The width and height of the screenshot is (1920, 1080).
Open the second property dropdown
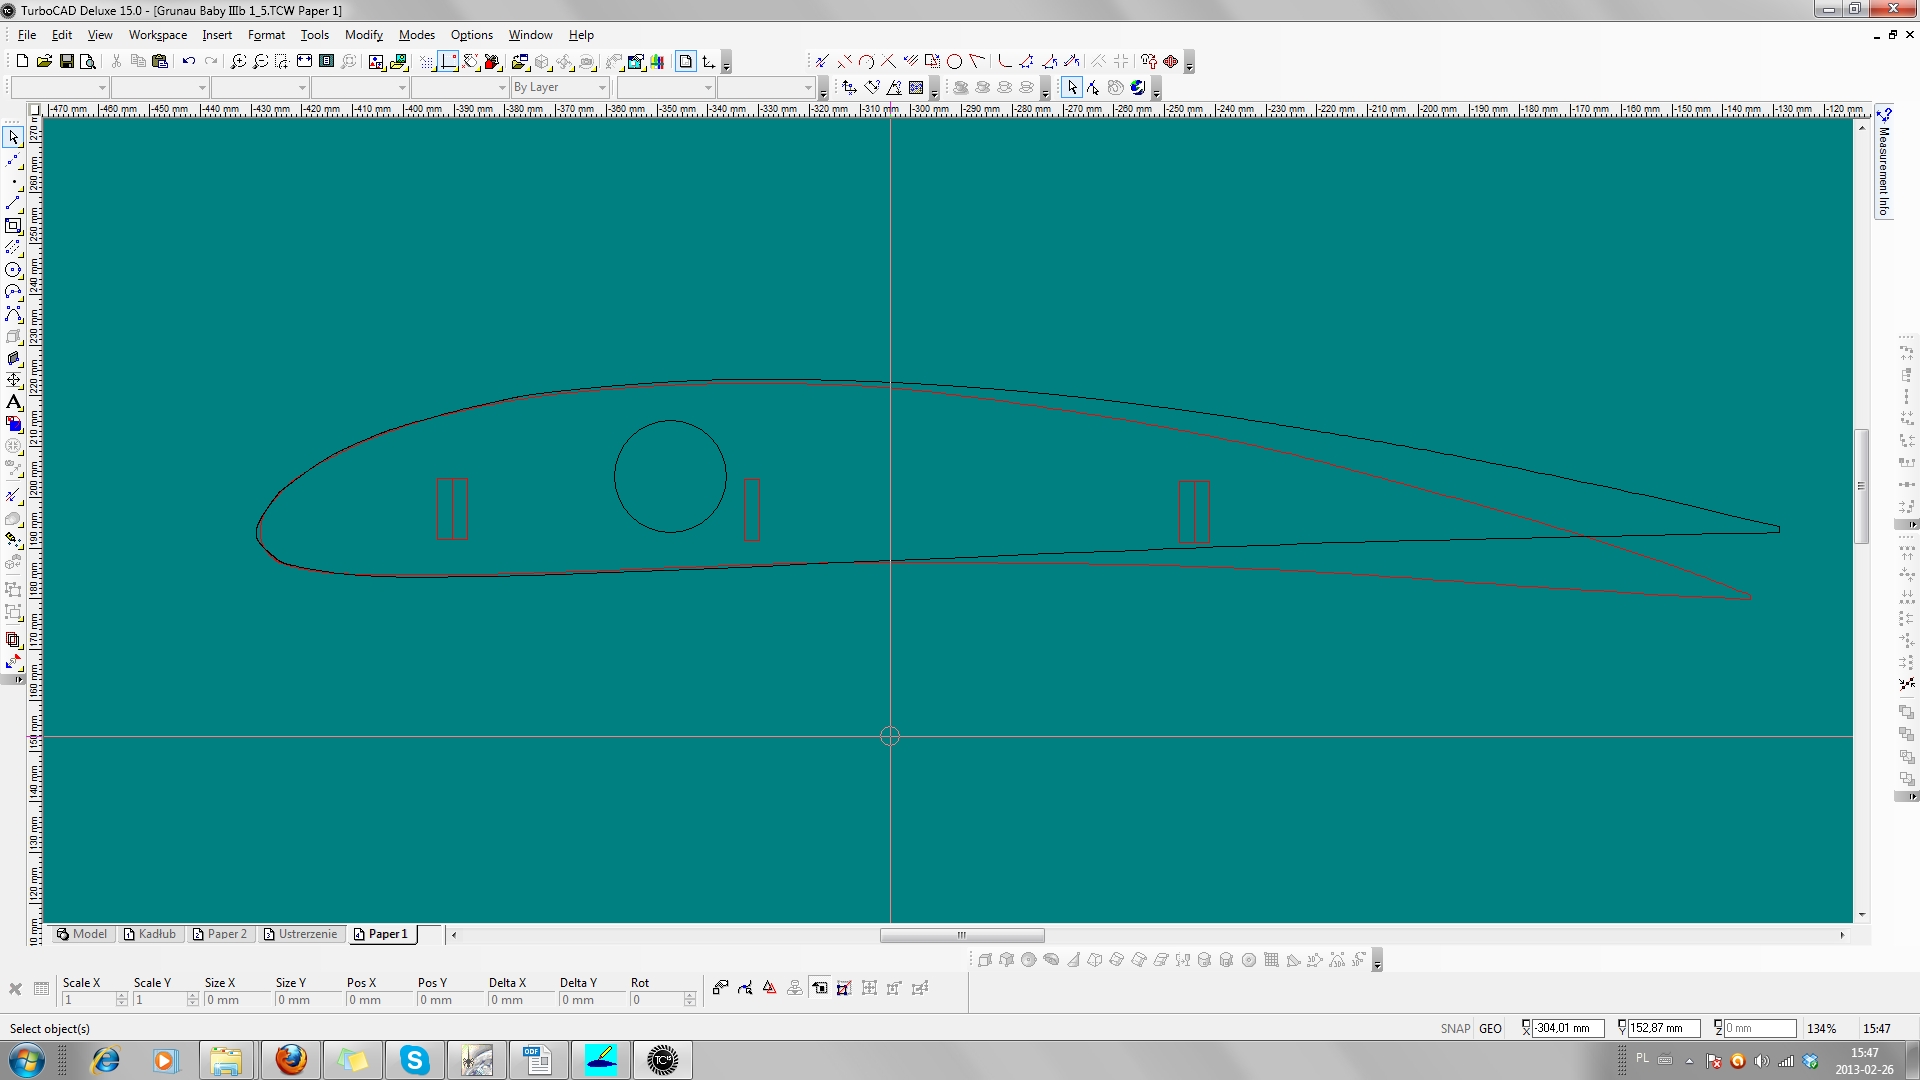click(160, 87)
